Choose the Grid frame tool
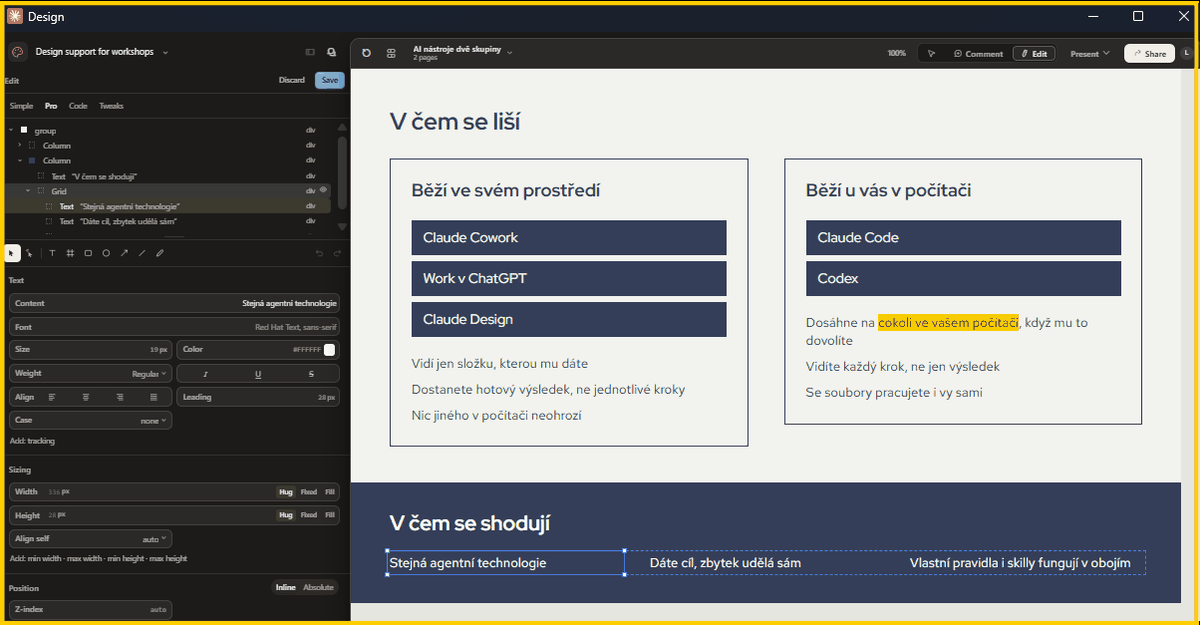This screenshot has height=625, width=1200. click(70, 253)
